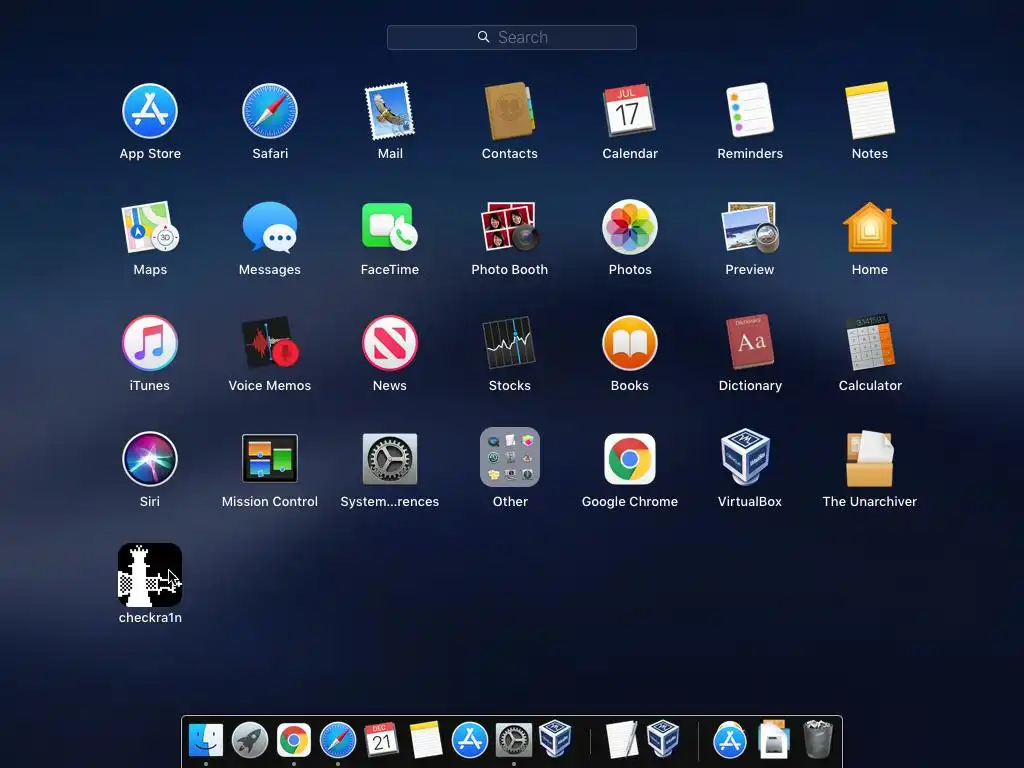Open VirtualBox from the Launchpad grid
Viewport: 1024px width, 768px height.
pyautogui.click(x=746, y=457)
